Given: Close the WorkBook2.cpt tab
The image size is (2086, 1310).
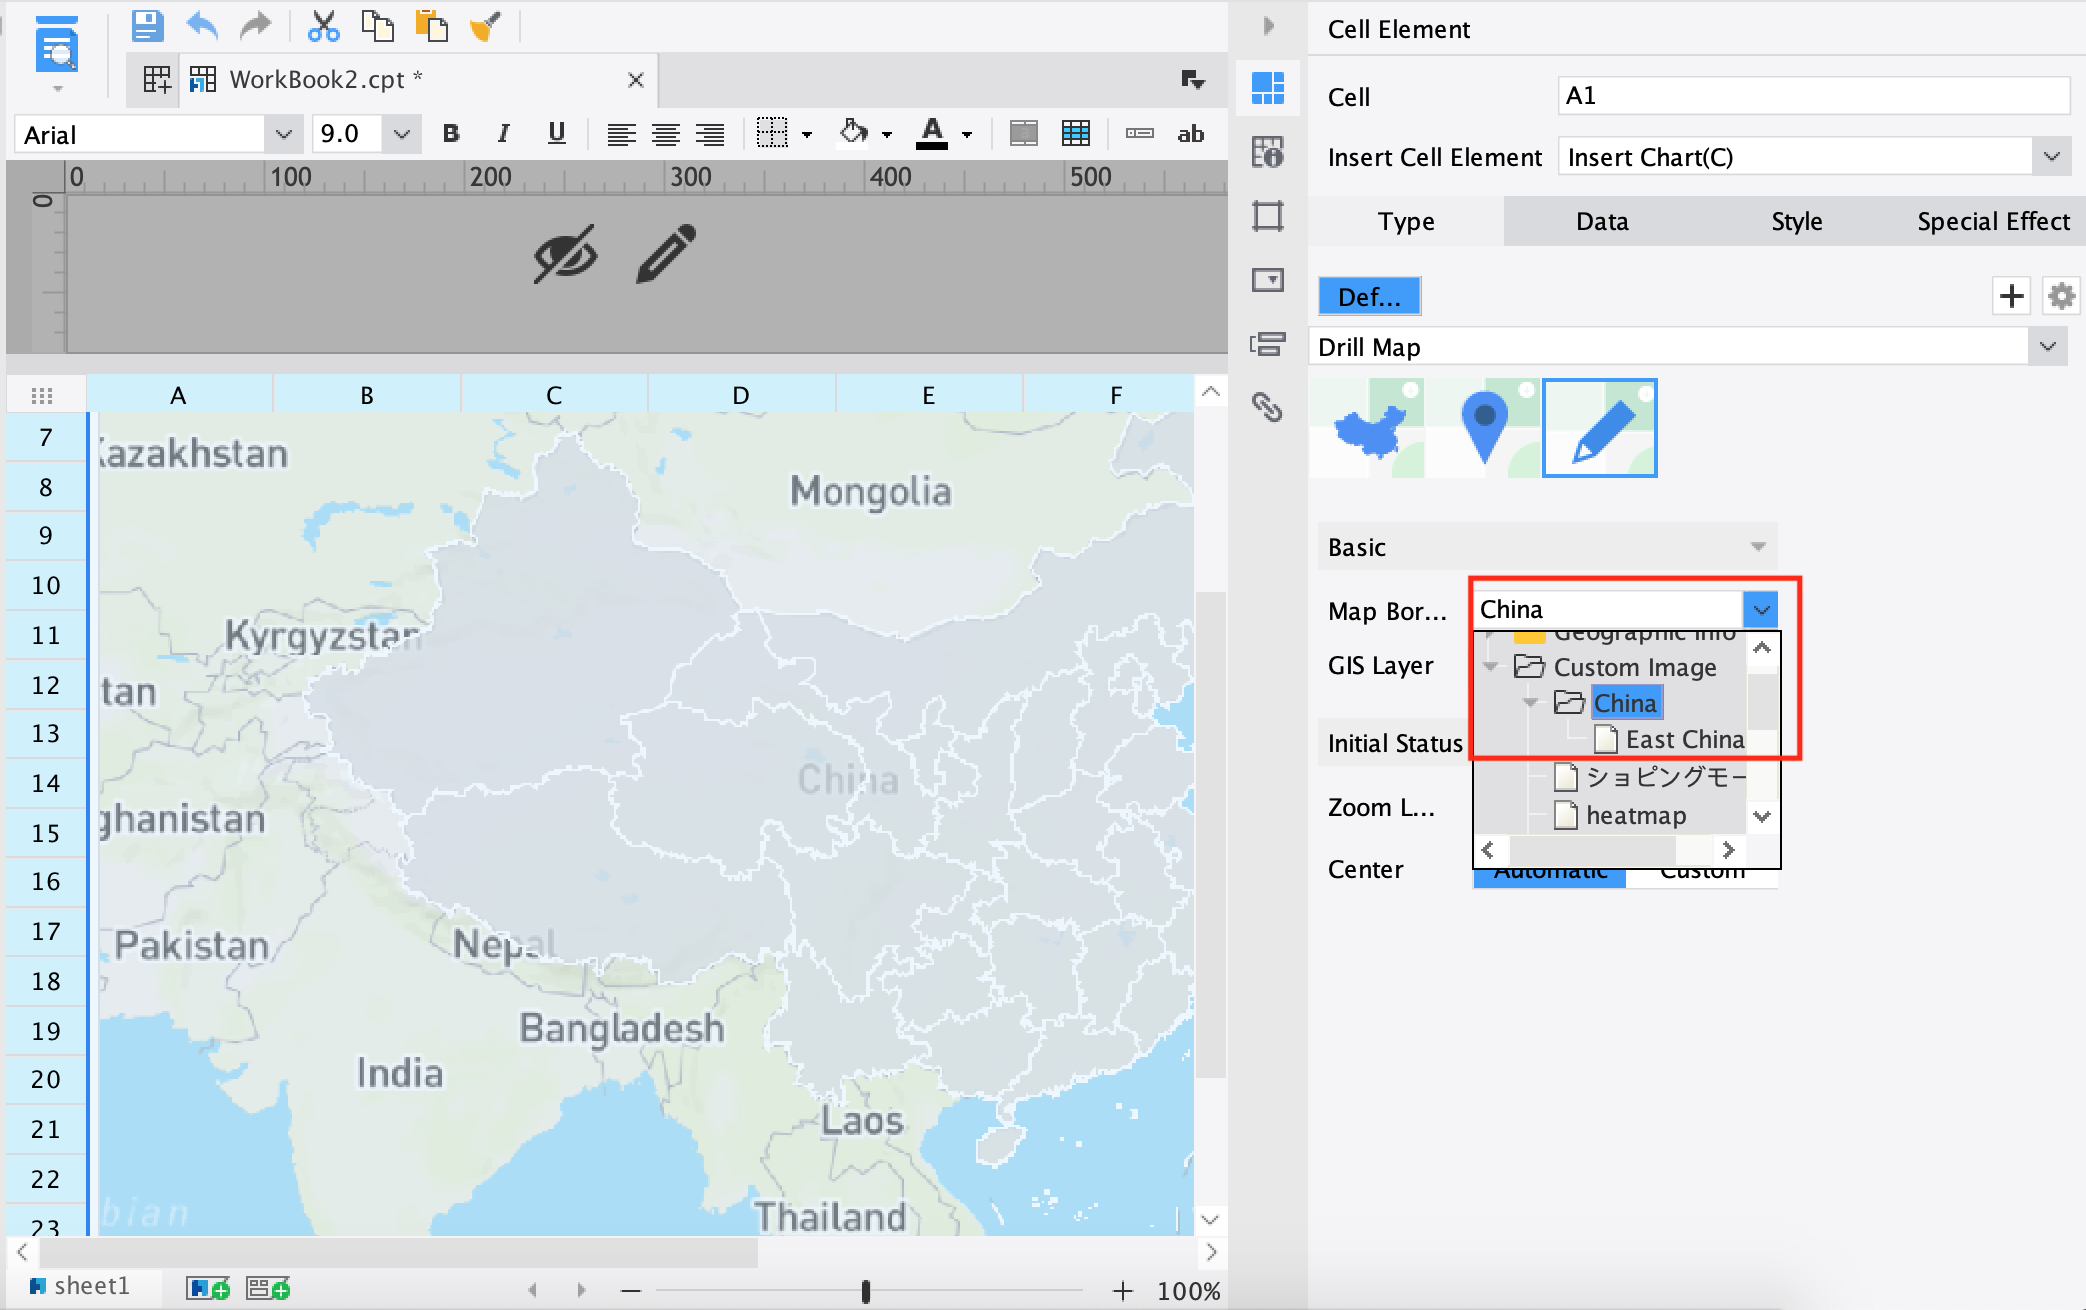Looking at the screenshot, I should (x=635, y=80).
